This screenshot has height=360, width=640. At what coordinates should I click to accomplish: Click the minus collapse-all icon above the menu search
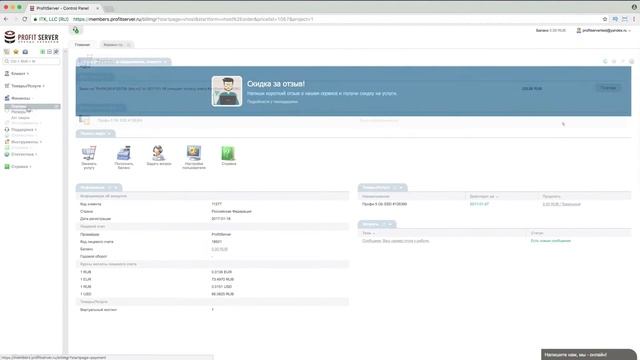click(x=49, y=52)
